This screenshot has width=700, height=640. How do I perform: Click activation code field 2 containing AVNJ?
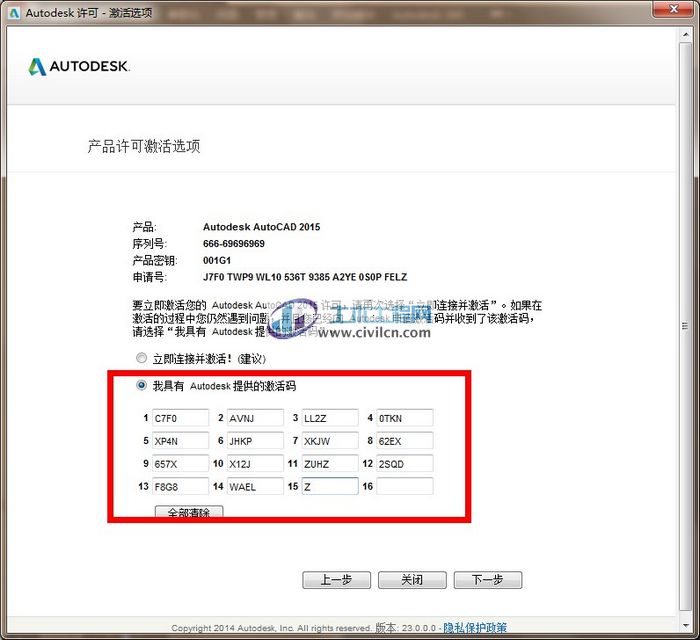tap(255, 418)
